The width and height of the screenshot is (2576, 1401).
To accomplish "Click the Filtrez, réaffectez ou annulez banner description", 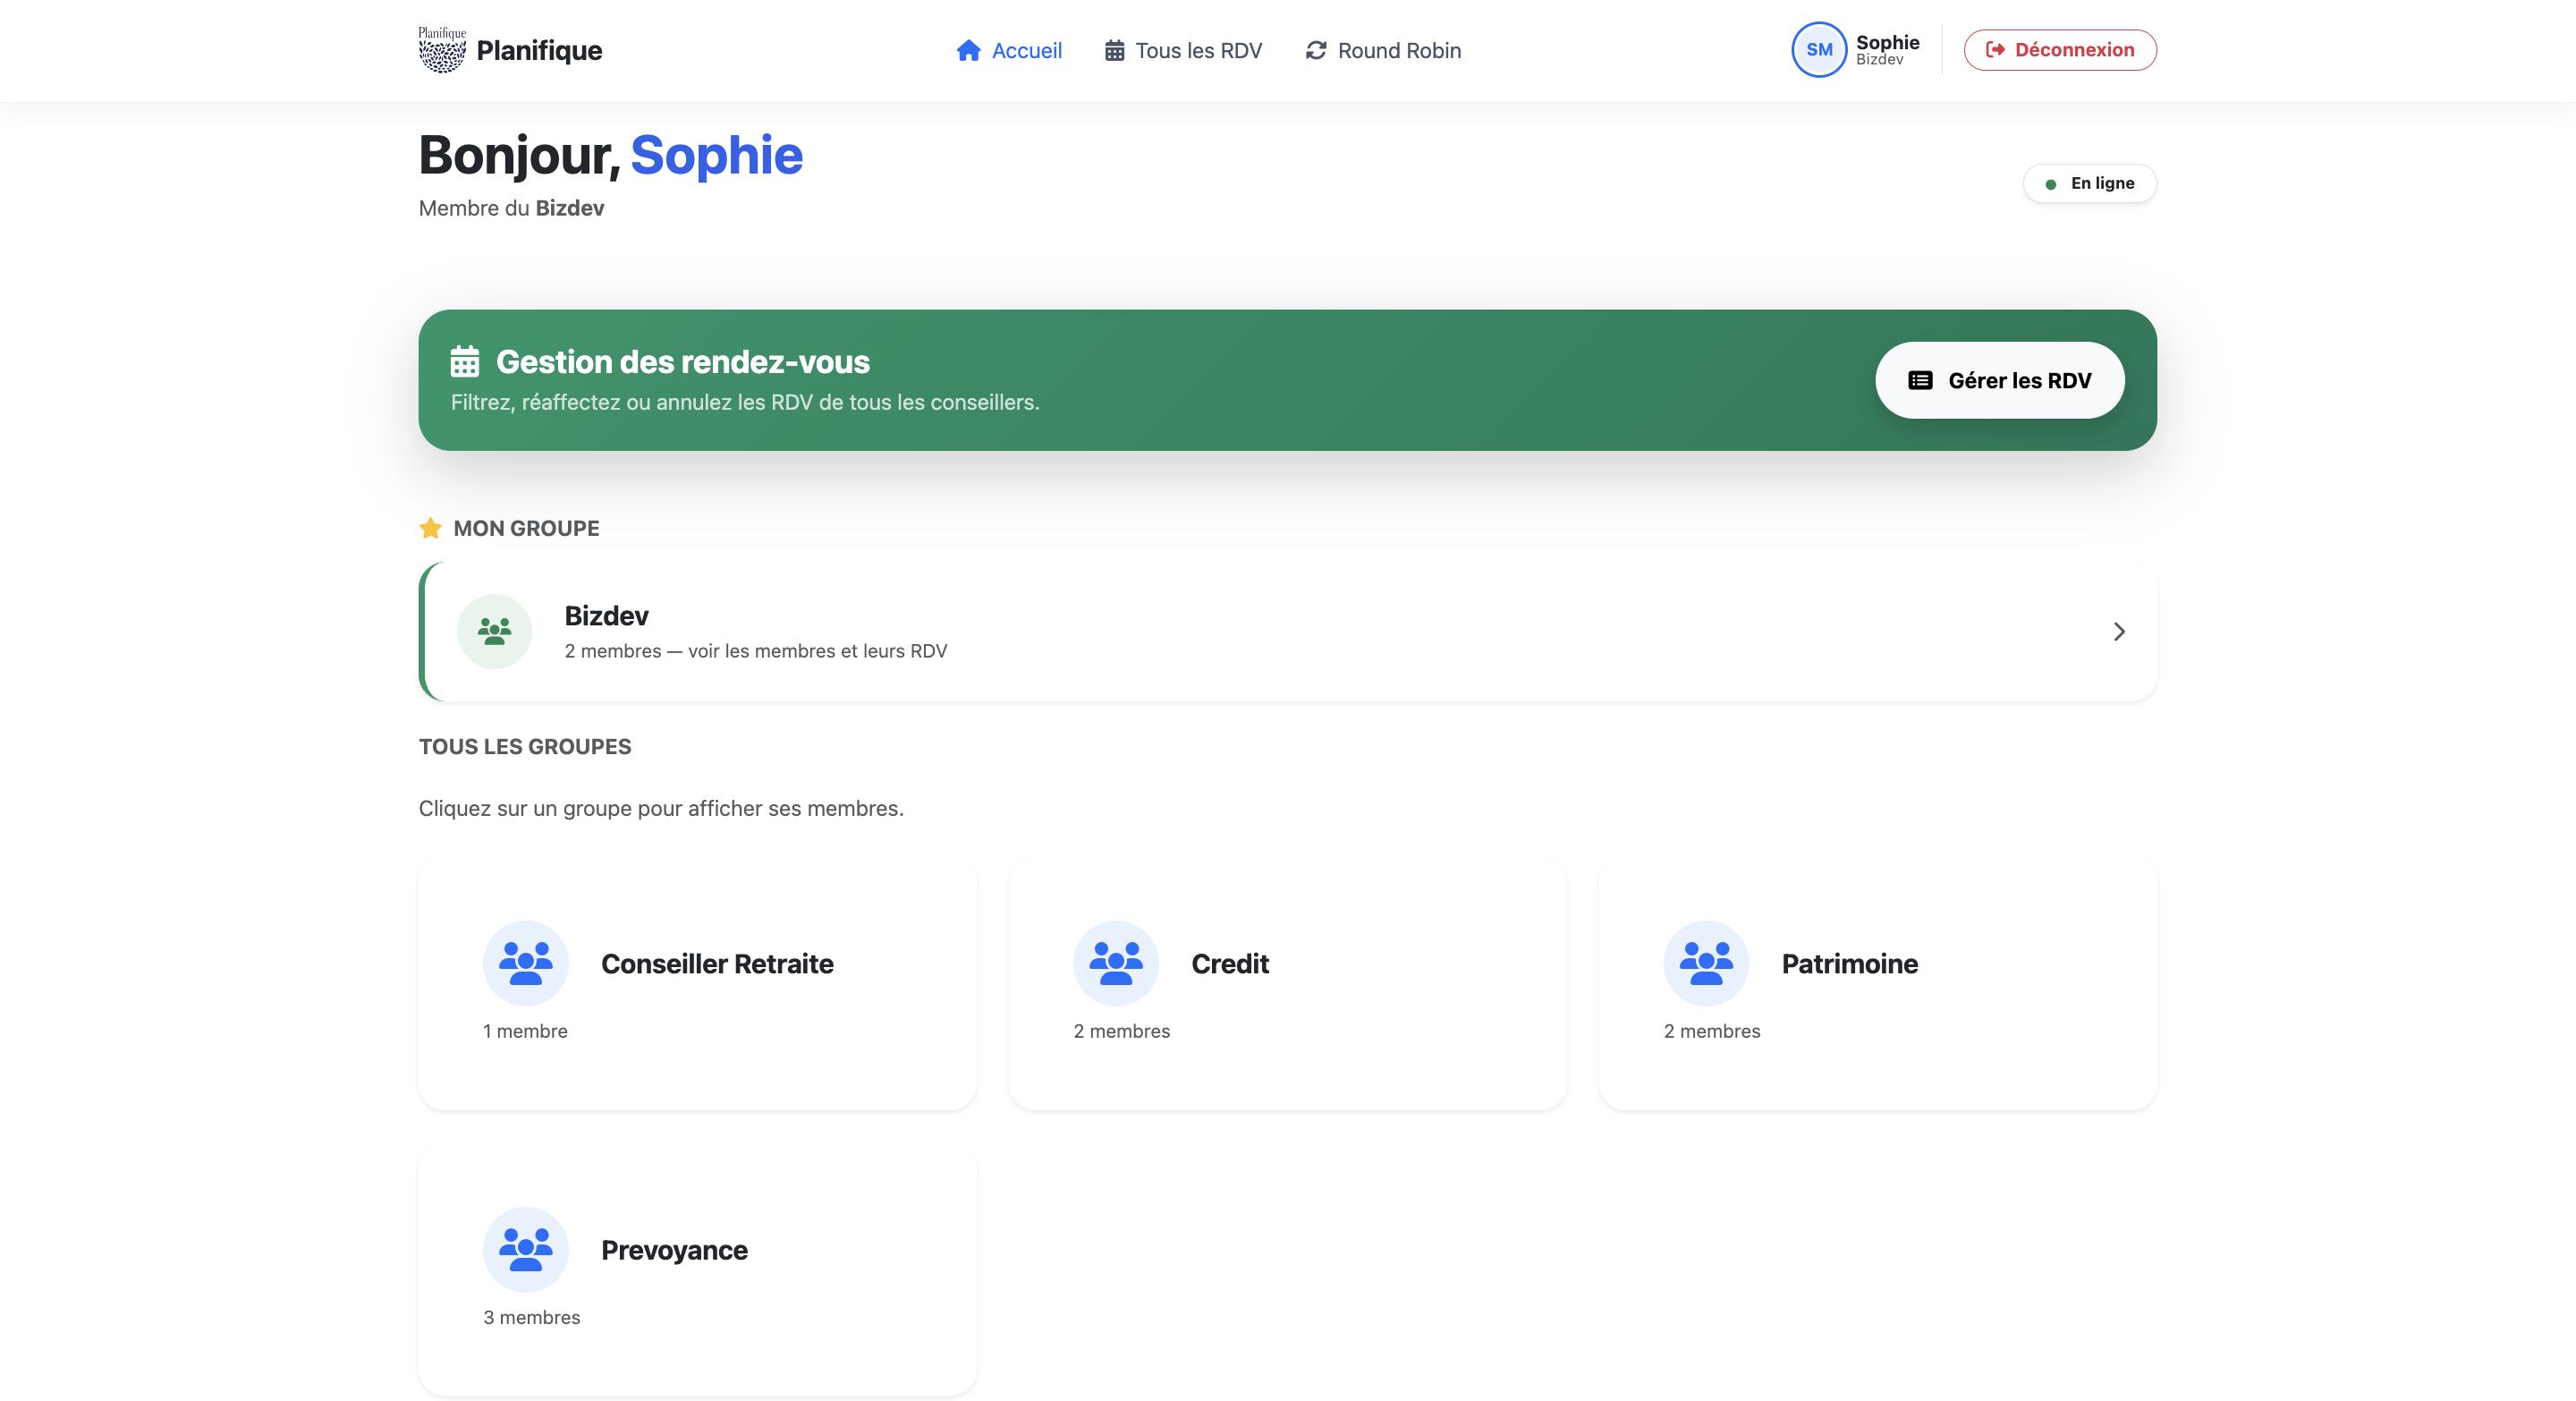I will click(x=745, y=402).
